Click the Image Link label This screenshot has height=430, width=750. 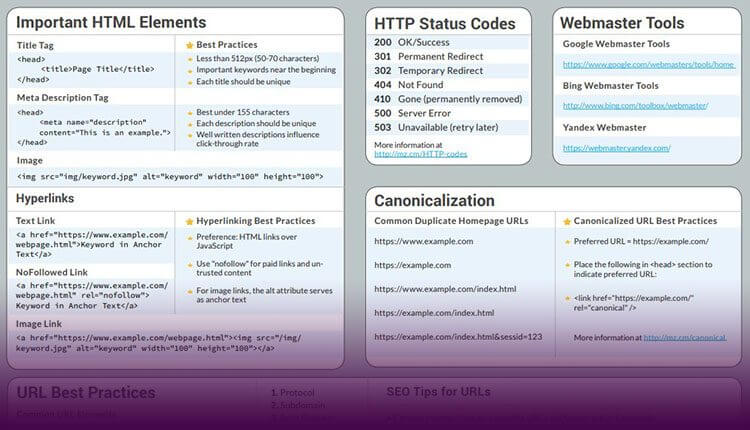click(x=39, y=324)
